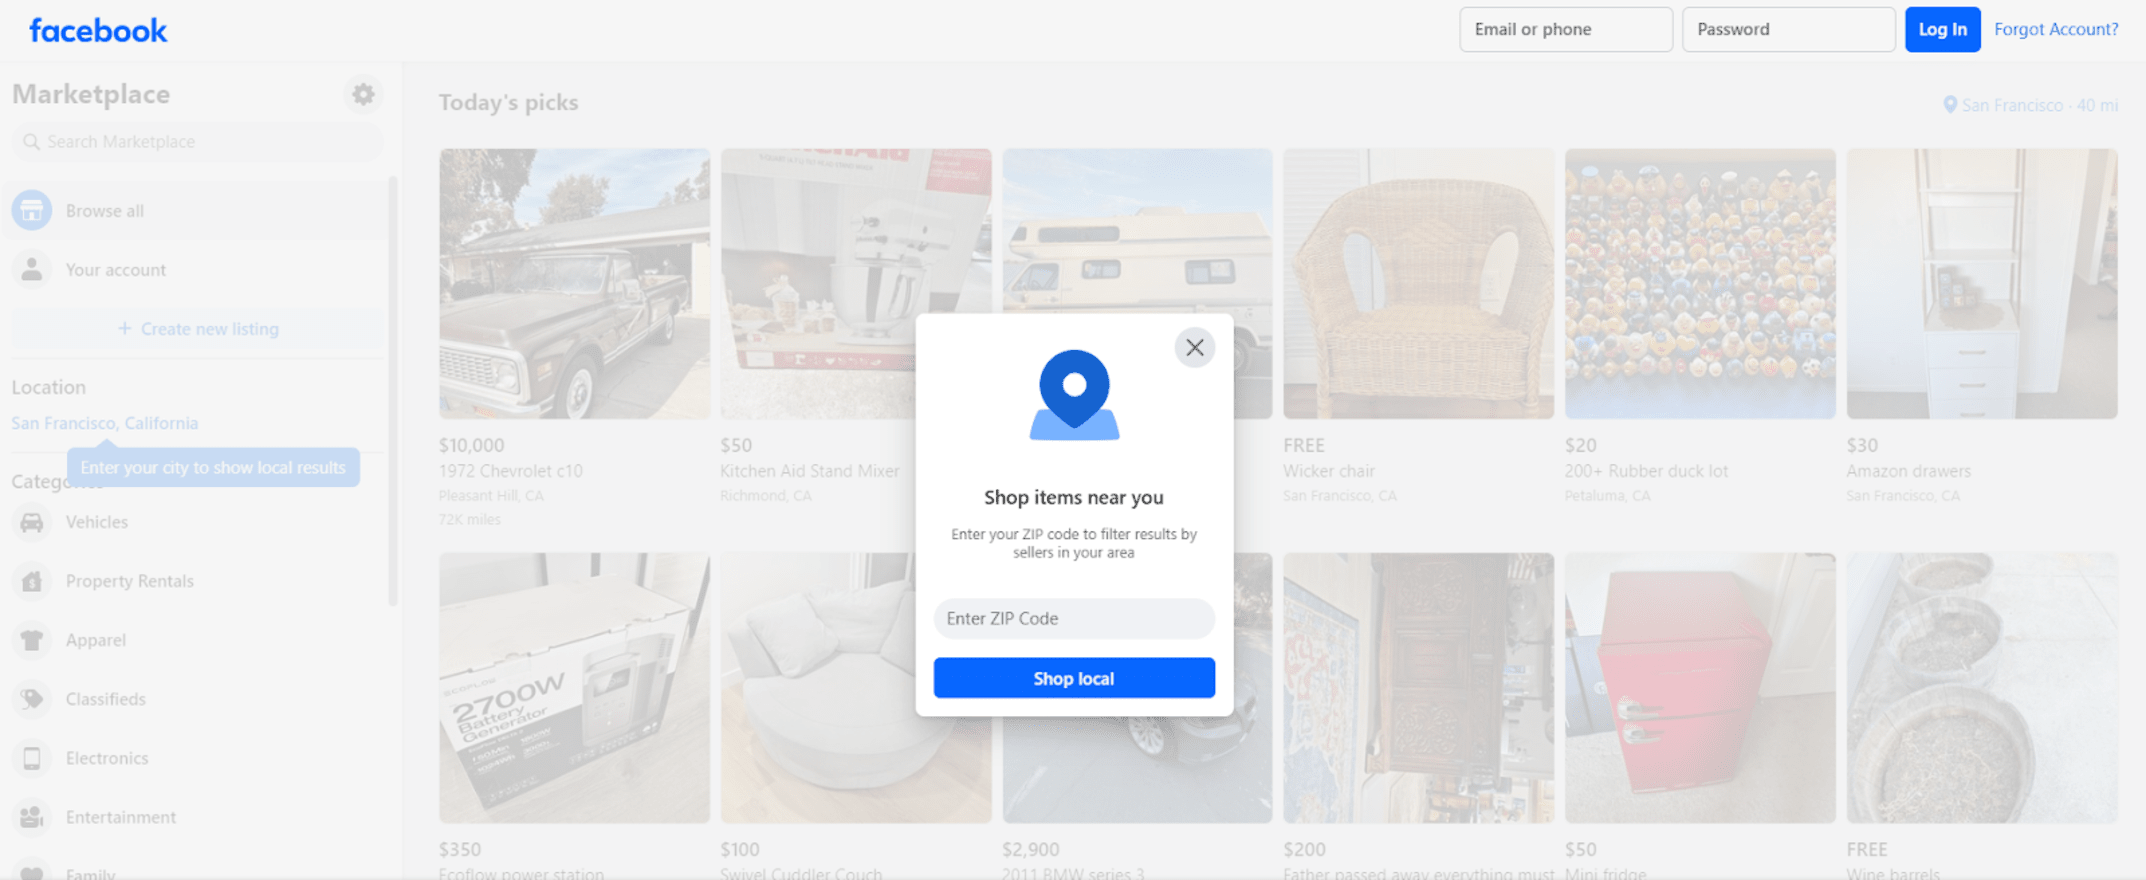Click the San Francisco · 40 mi link
The image size is (2146, 880).
pyautogui.click(x=2040, y=105)
